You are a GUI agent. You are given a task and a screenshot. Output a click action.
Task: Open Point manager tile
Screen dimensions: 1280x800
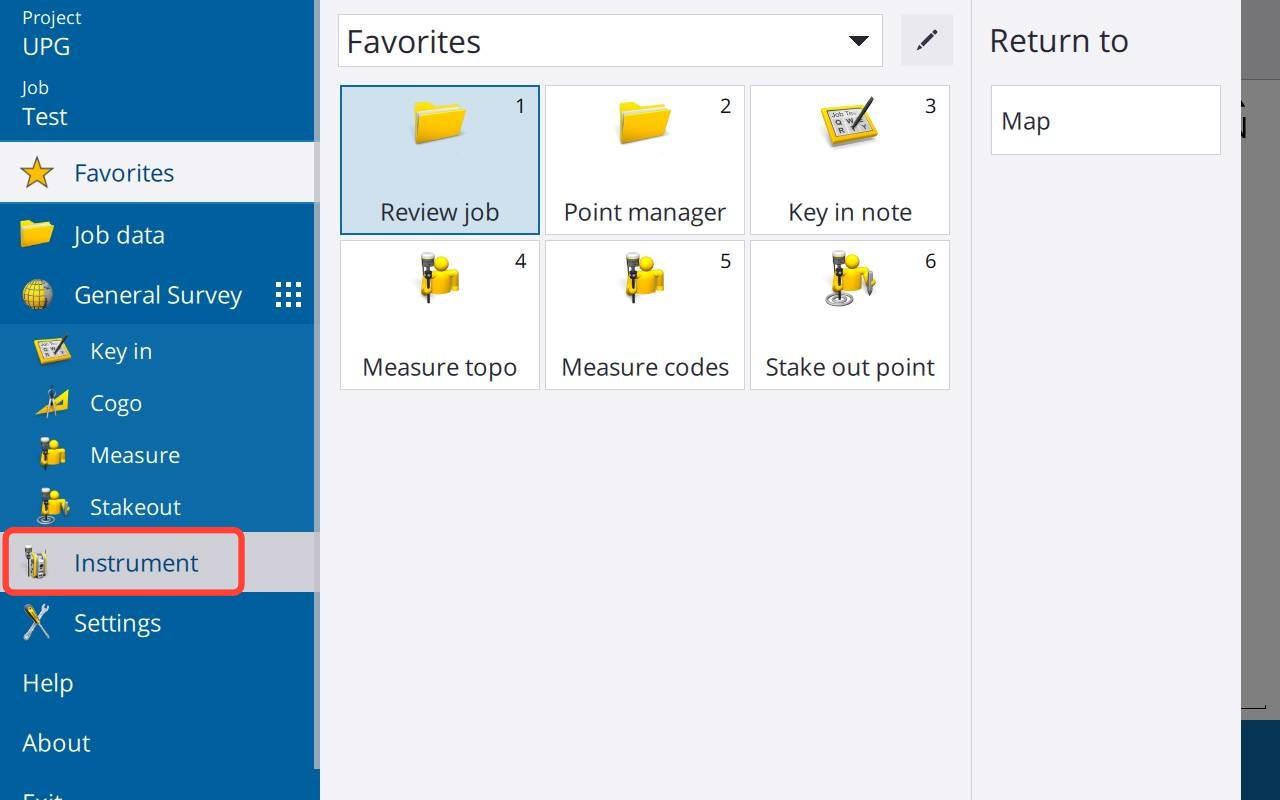coord(644,160)
